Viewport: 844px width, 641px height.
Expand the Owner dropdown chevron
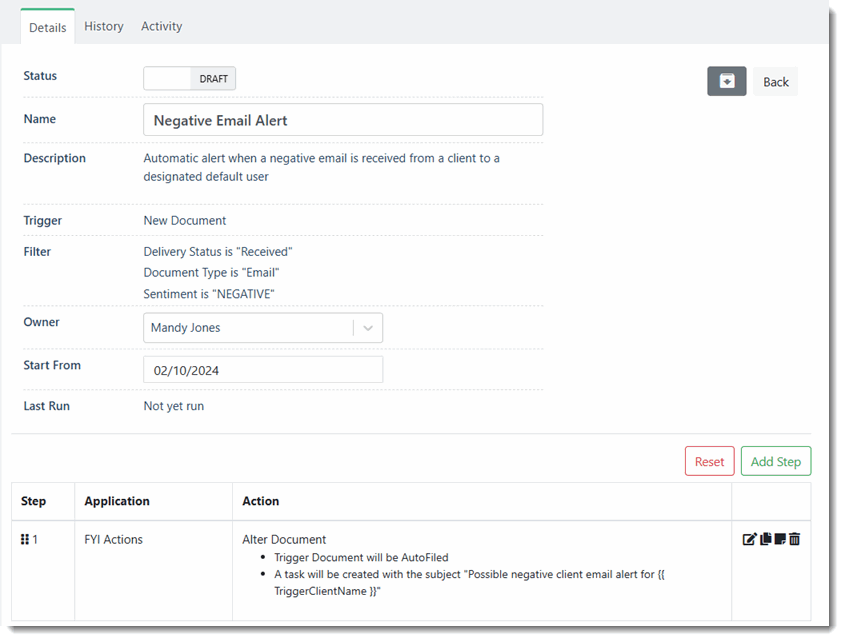(368, 328)
